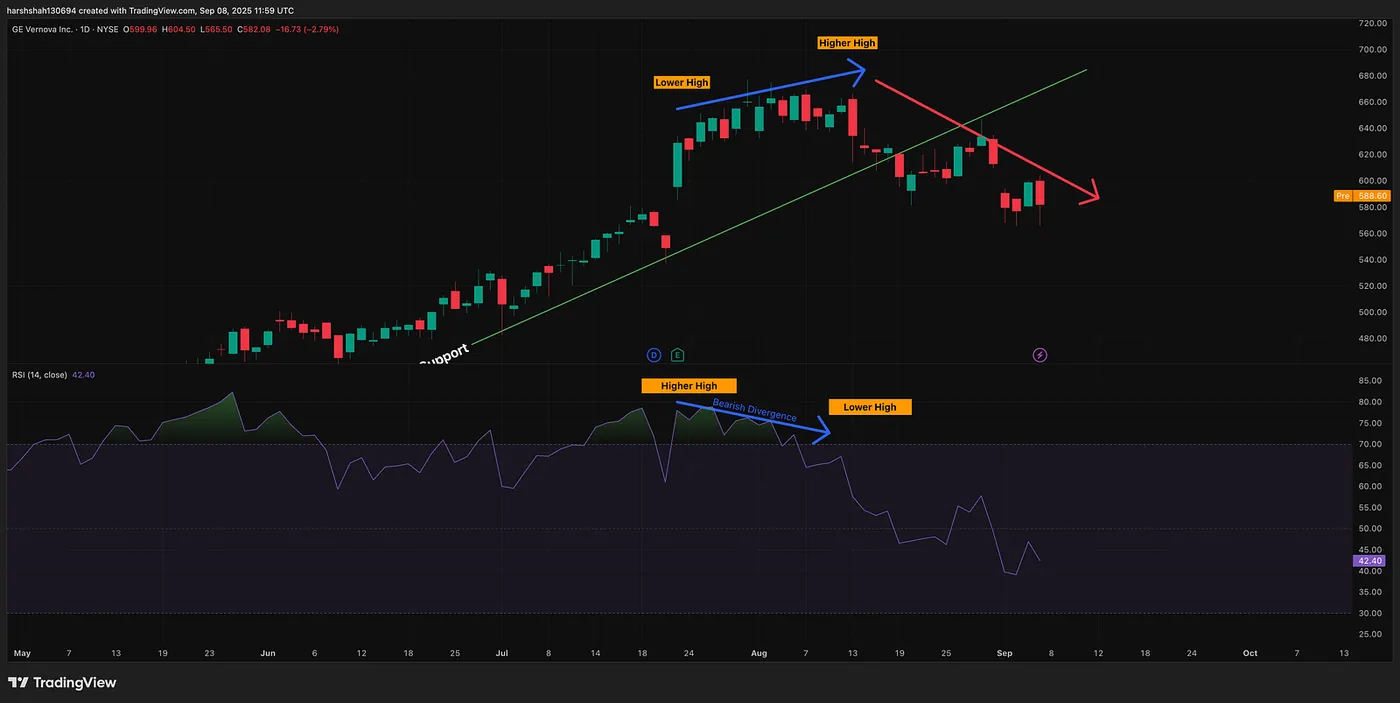This screenshot has width=1400, height=703.
Task: Click the TradingView.com credit text
Action: point(165,10)
